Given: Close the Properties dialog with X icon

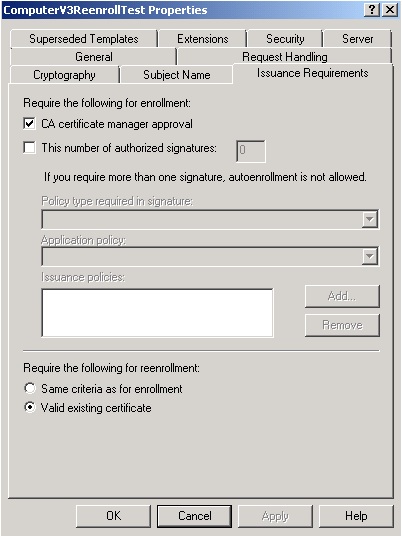Looking at the screenshot, I should (x=389, y=10).
